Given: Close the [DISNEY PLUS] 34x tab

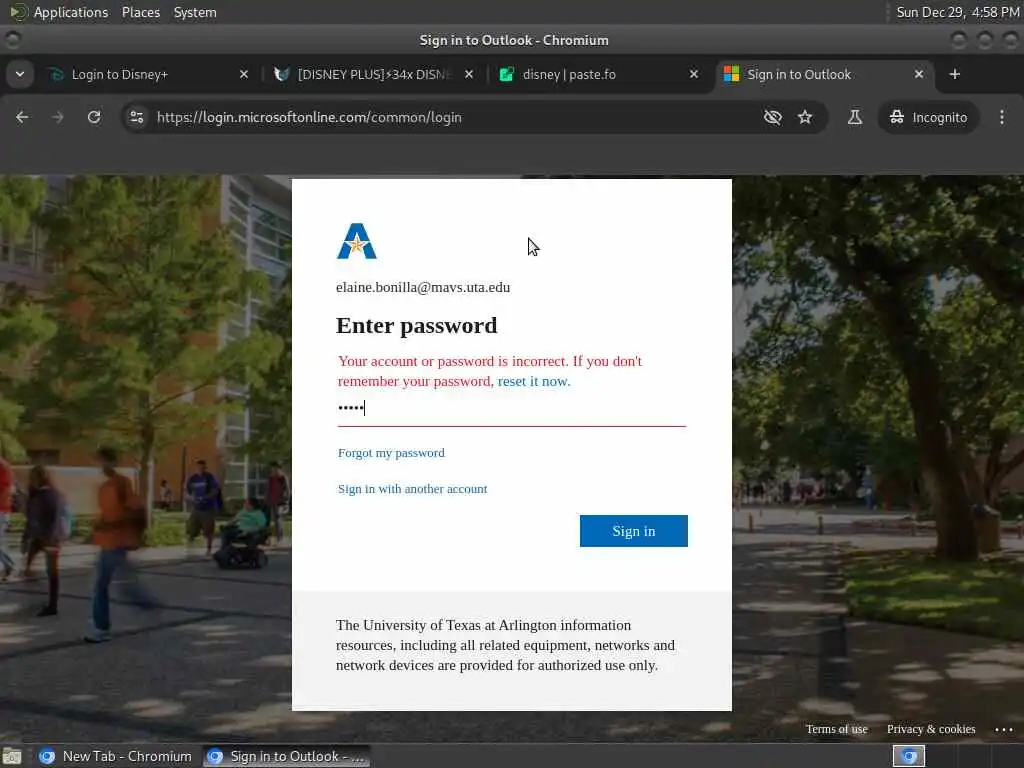Looking at the screenshot, I should 469,74.
